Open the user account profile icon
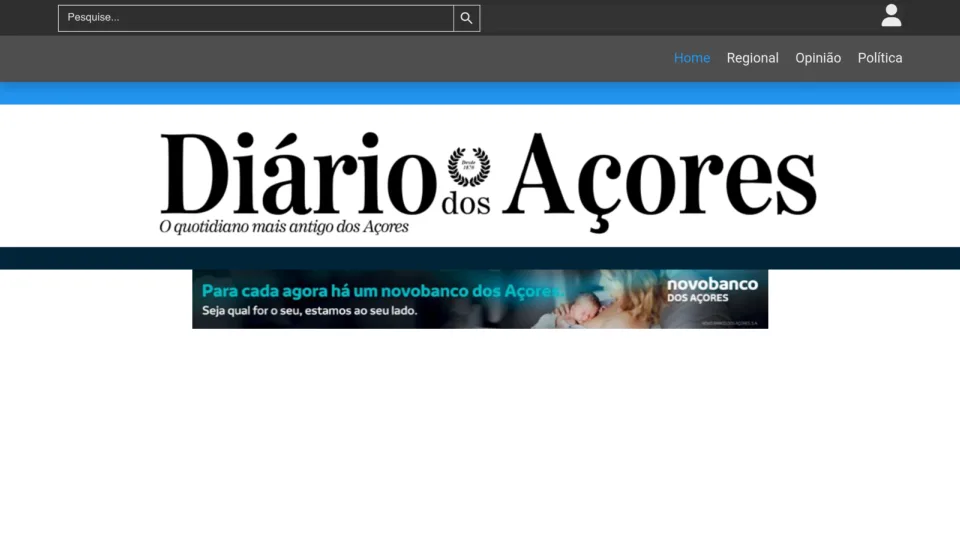The height and width of the screenshot is (540, 960). click(x=891, y=15)
